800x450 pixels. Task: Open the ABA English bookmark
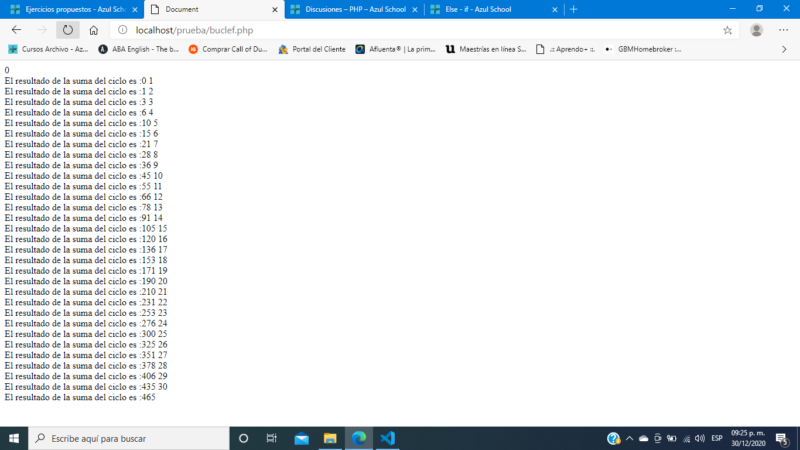[139, 49]
